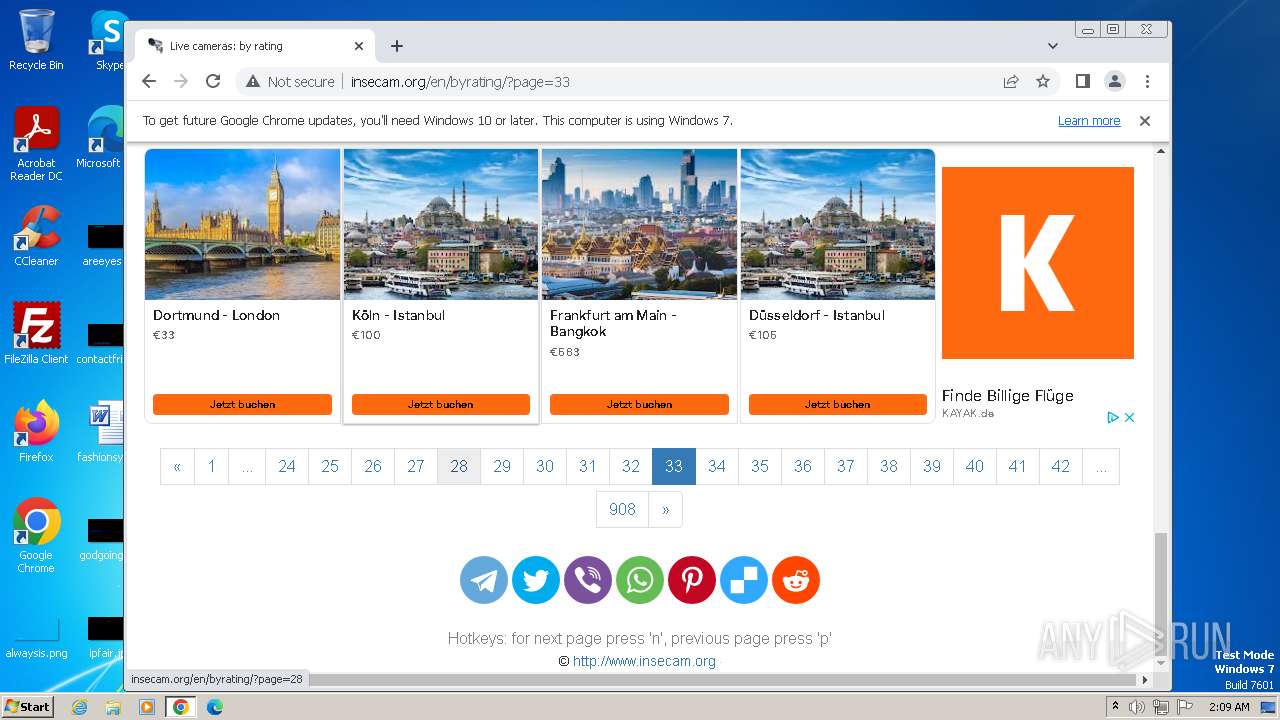1280x720 pixels.
Task: Click Learn more link about Chrome updates
Action: pos(1089,121)
